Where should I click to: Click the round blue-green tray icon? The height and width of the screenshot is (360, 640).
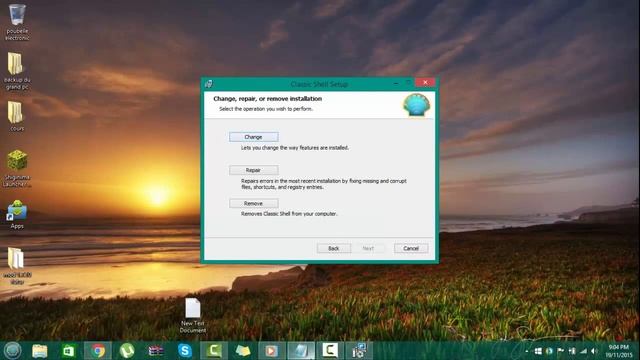[549, 351]
